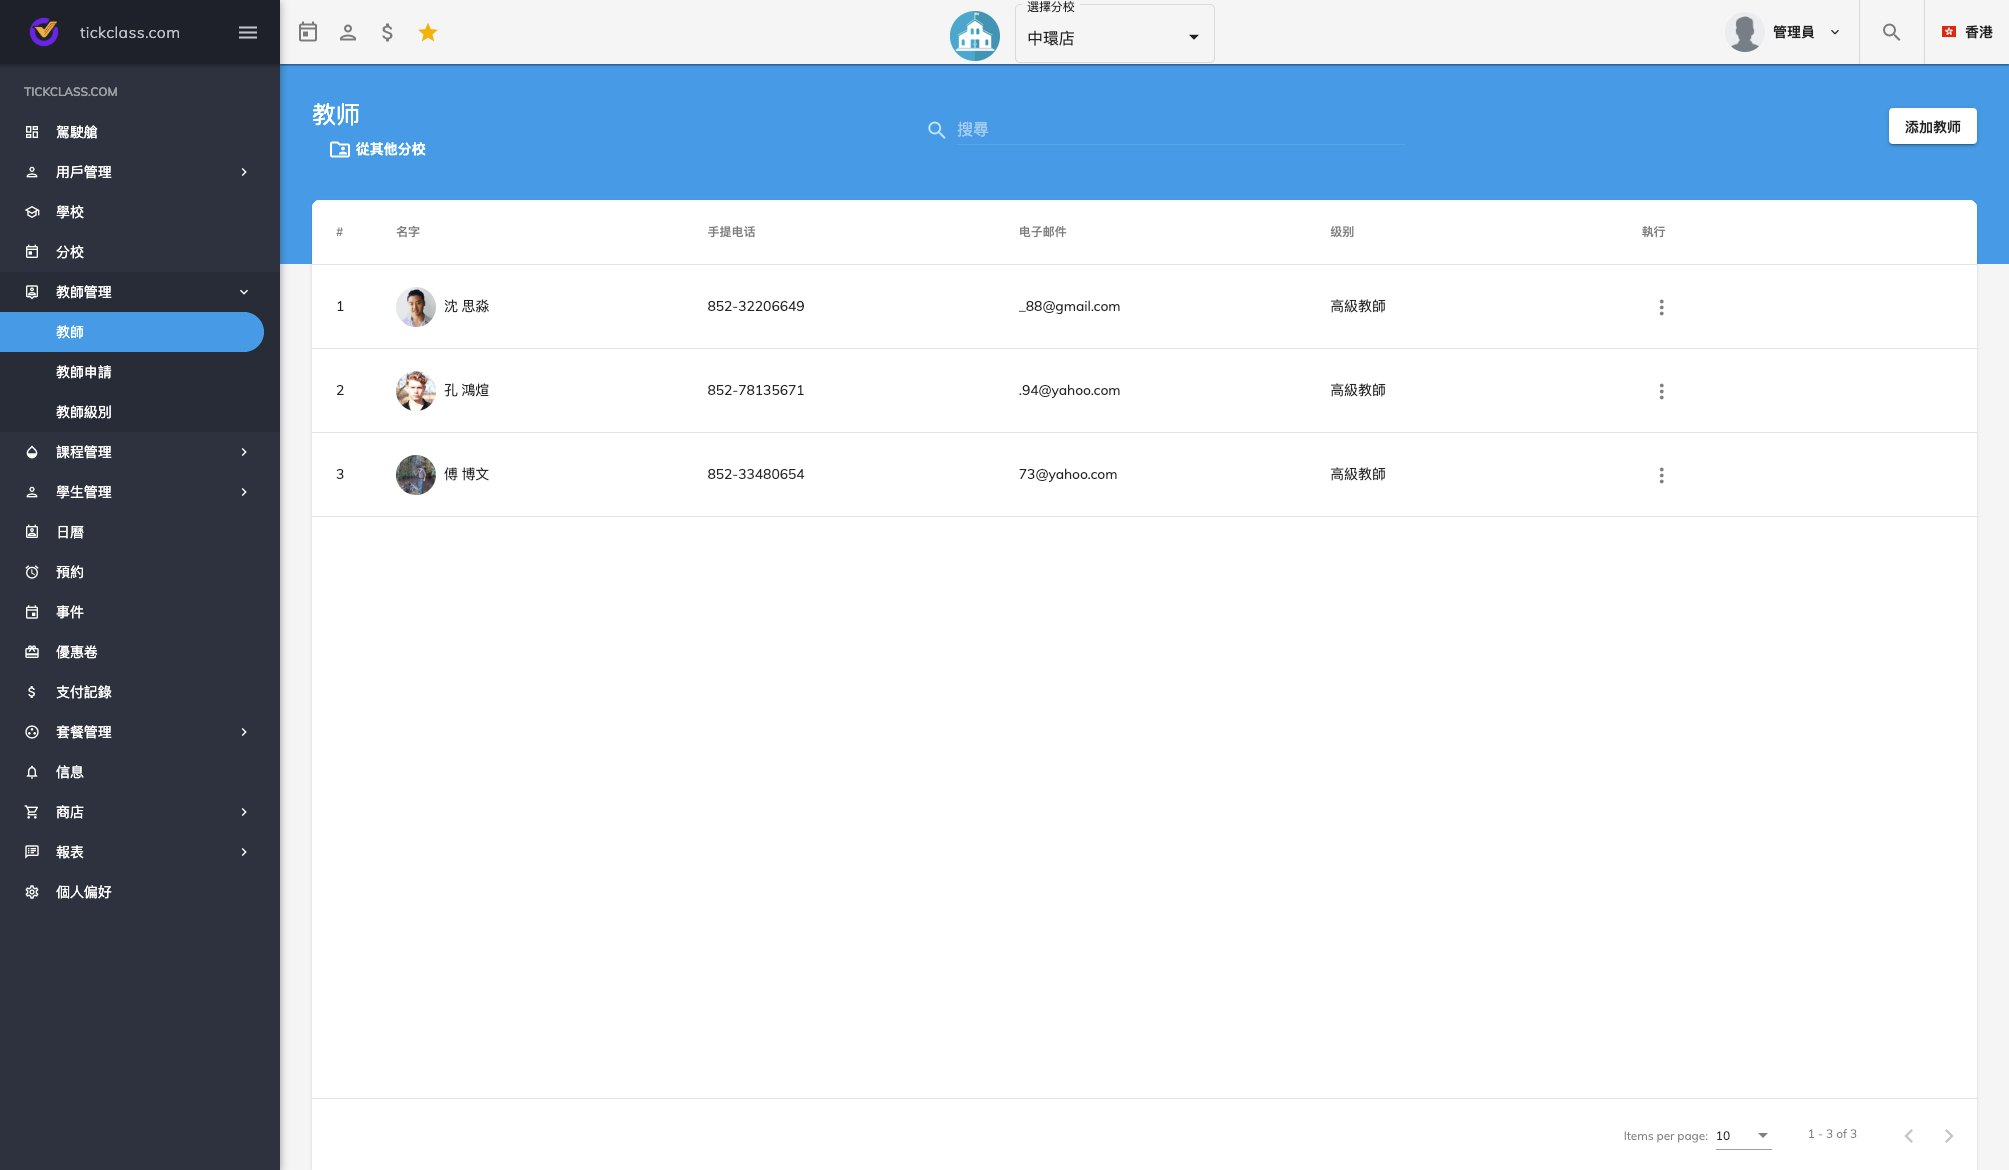The height and width of the screenshot is (1170, 2009).
Task: Click the 添加教师 button
Action: point(1932,127)
